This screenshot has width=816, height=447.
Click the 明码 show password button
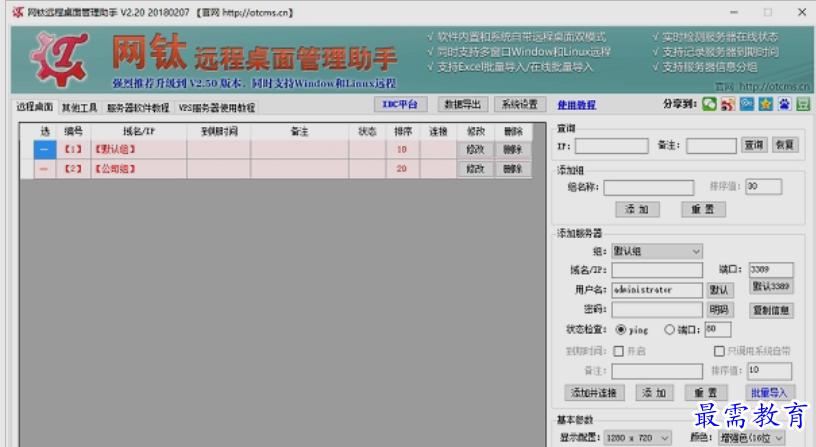point(719,310)
